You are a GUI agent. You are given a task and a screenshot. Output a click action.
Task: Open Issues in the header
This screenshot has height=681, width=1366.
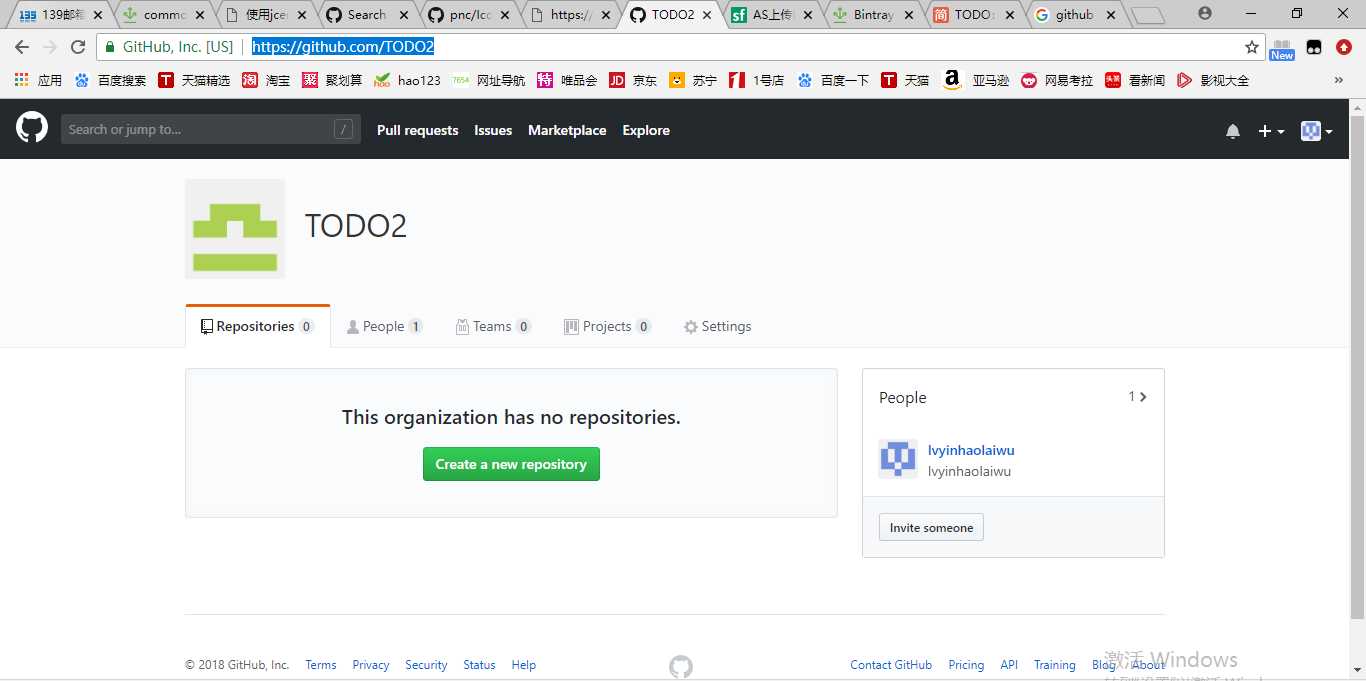tap(493, 130)
